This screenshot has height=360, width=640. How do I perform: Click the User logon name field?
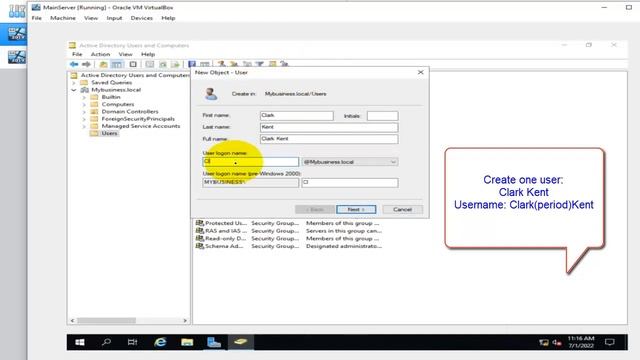251,162
